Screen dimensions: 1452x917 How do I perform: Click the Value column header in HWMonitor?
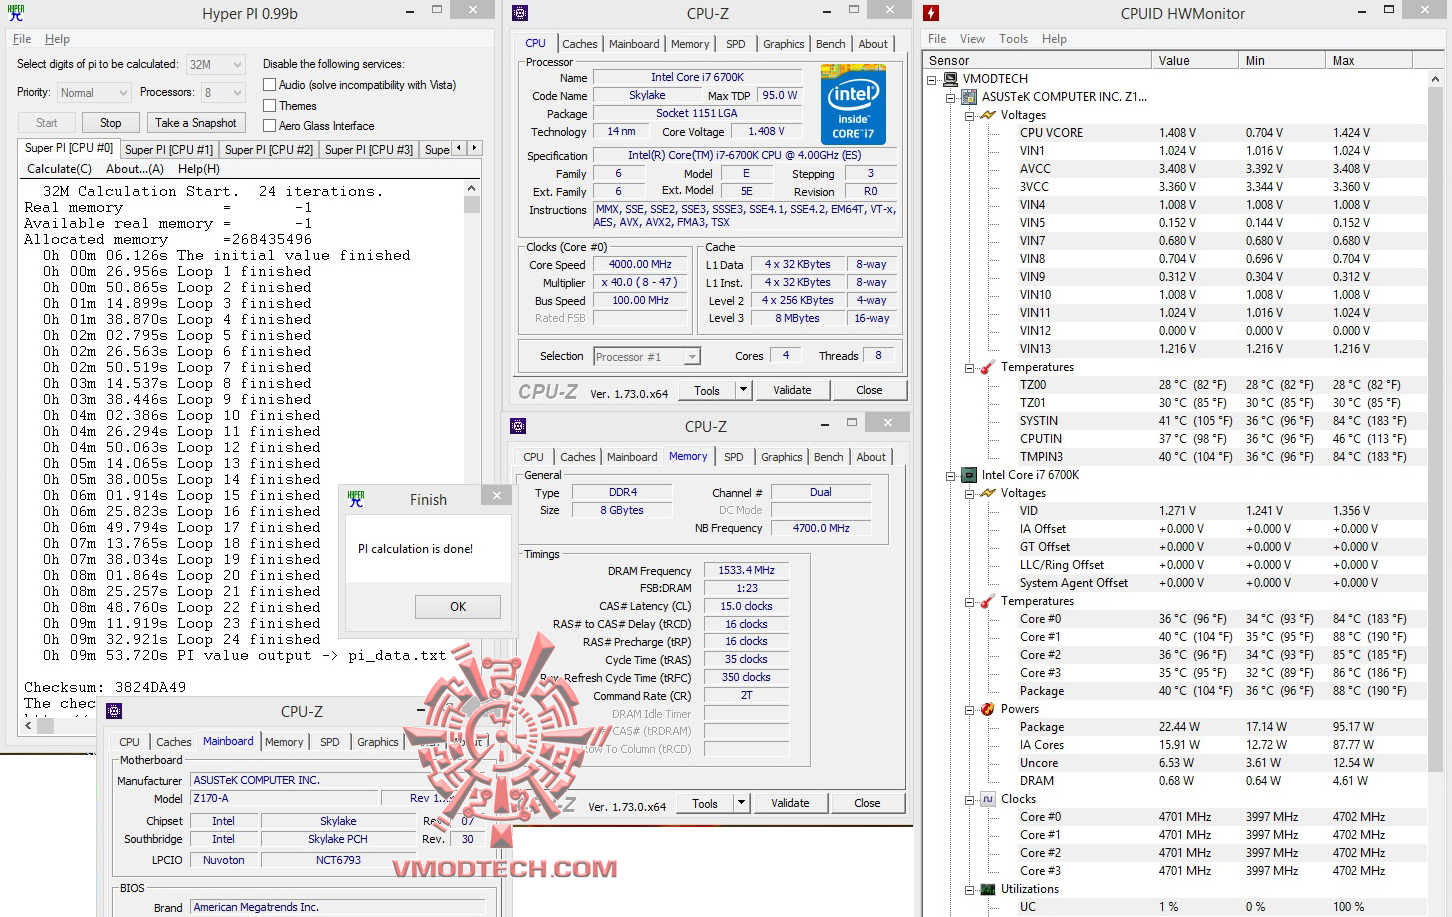pos(1195,61)
